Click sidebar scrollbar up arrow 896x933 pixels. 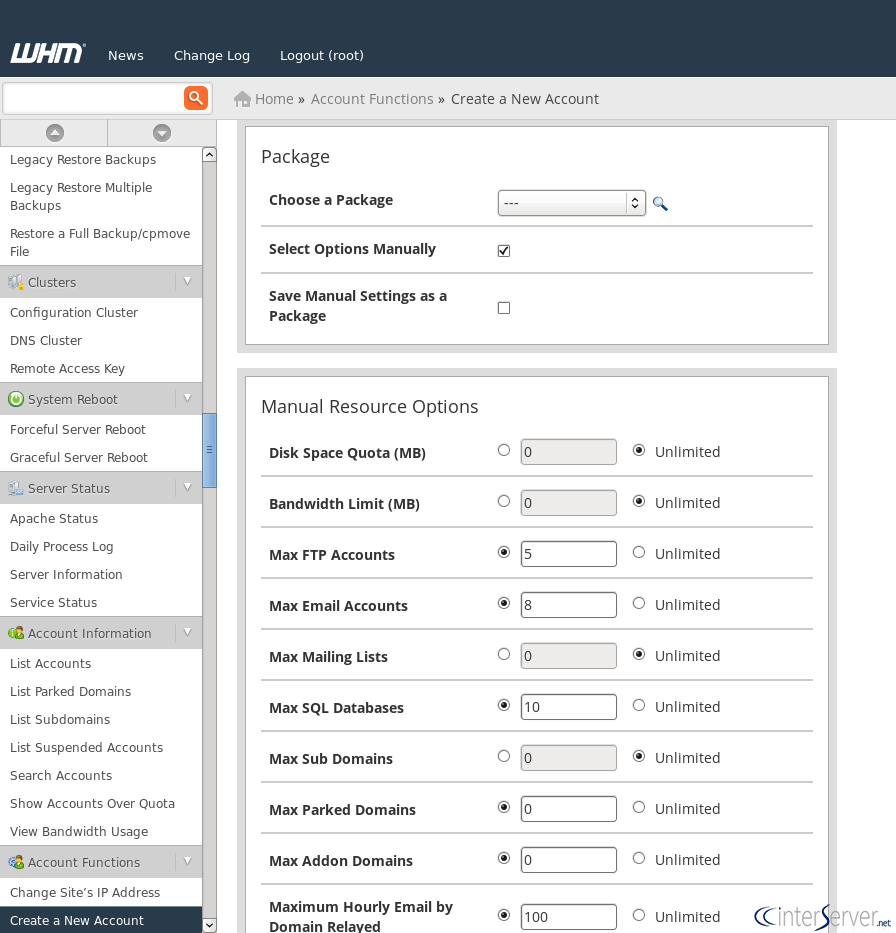click(x=209, y=155)
